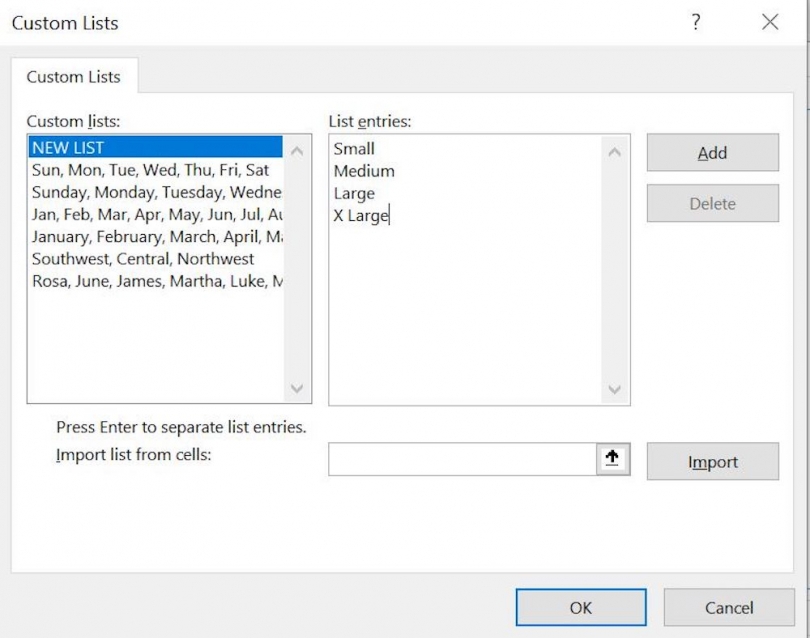810x638 pixels.
Task: Confirm with the OK button
Action: click(580, 607)
